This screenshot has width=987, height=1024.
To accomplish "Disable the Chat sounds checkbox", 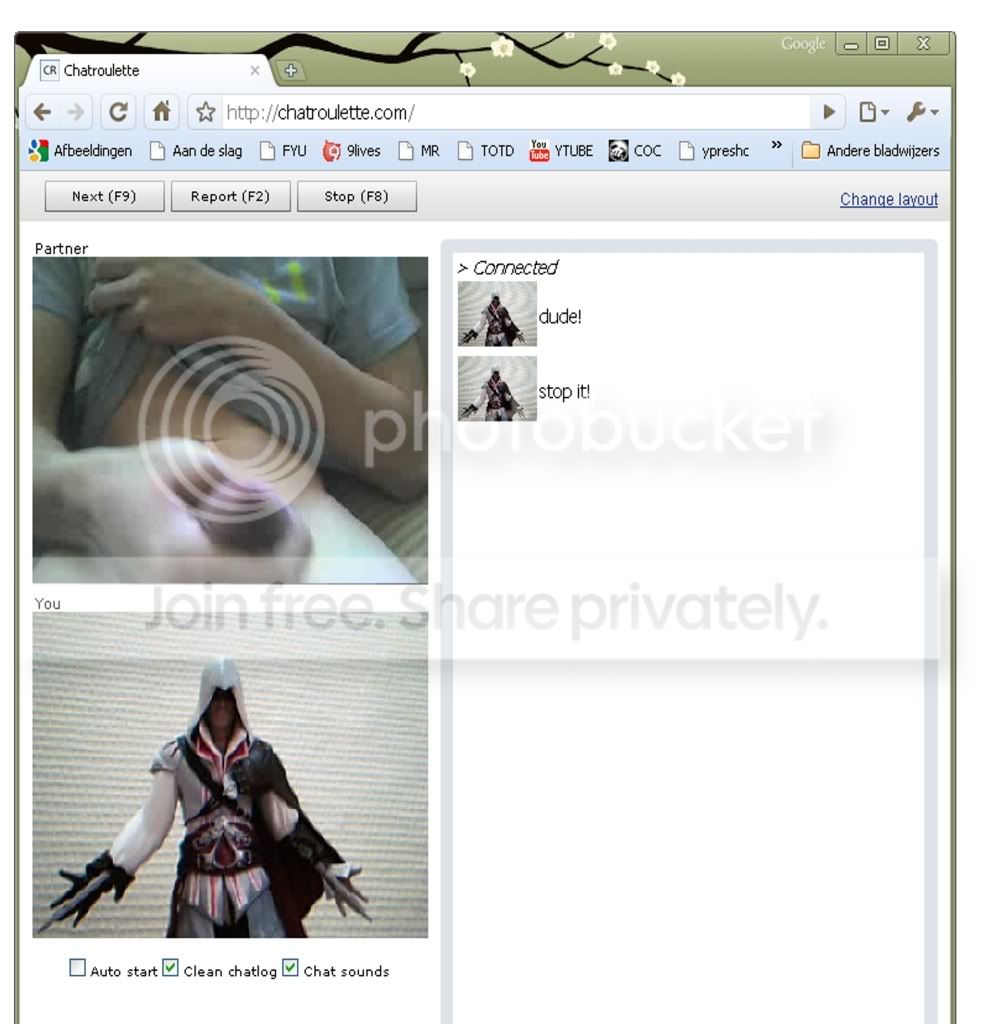I will click(291, 967).
